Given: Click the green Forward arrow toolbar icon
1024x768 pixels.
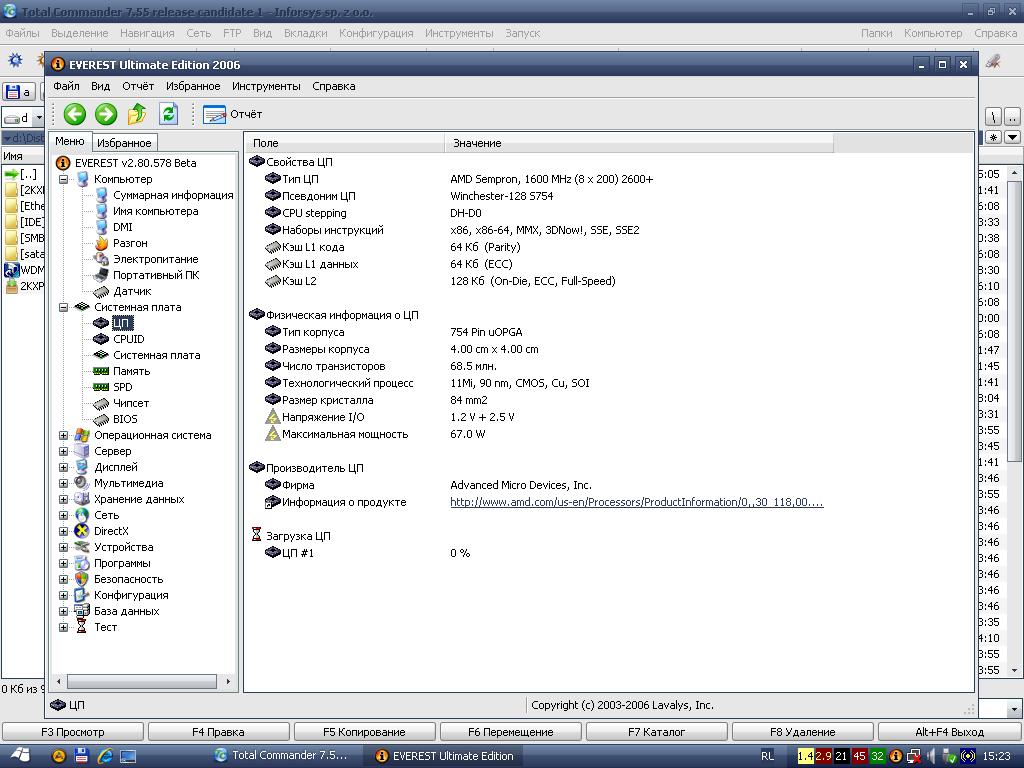Looking at the screenshot, I should pos(105,114).
